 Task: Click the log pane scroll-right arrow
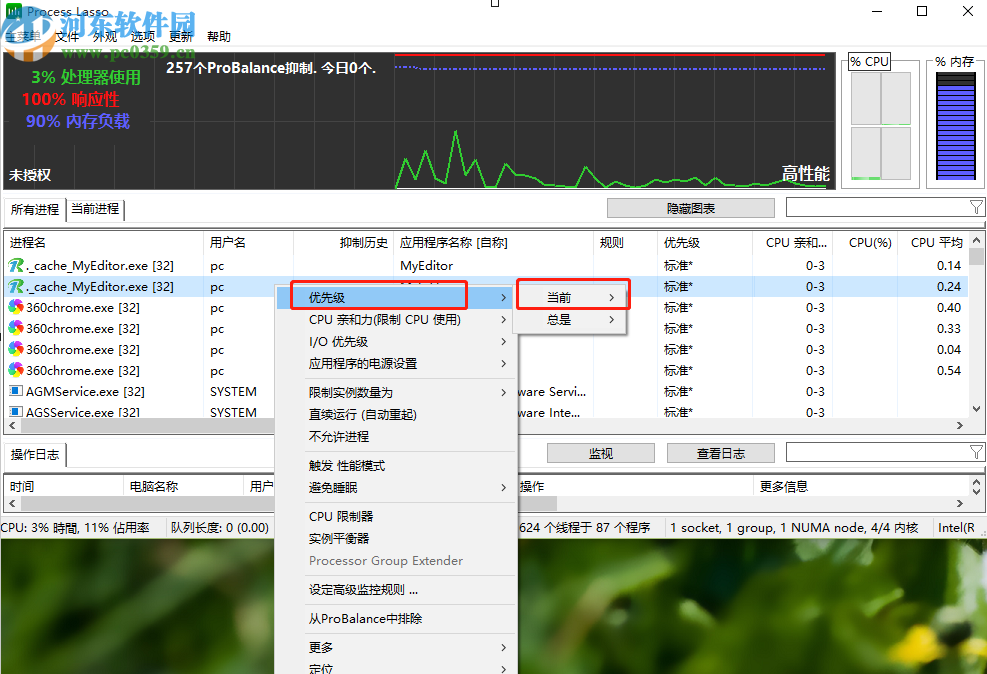960,503
